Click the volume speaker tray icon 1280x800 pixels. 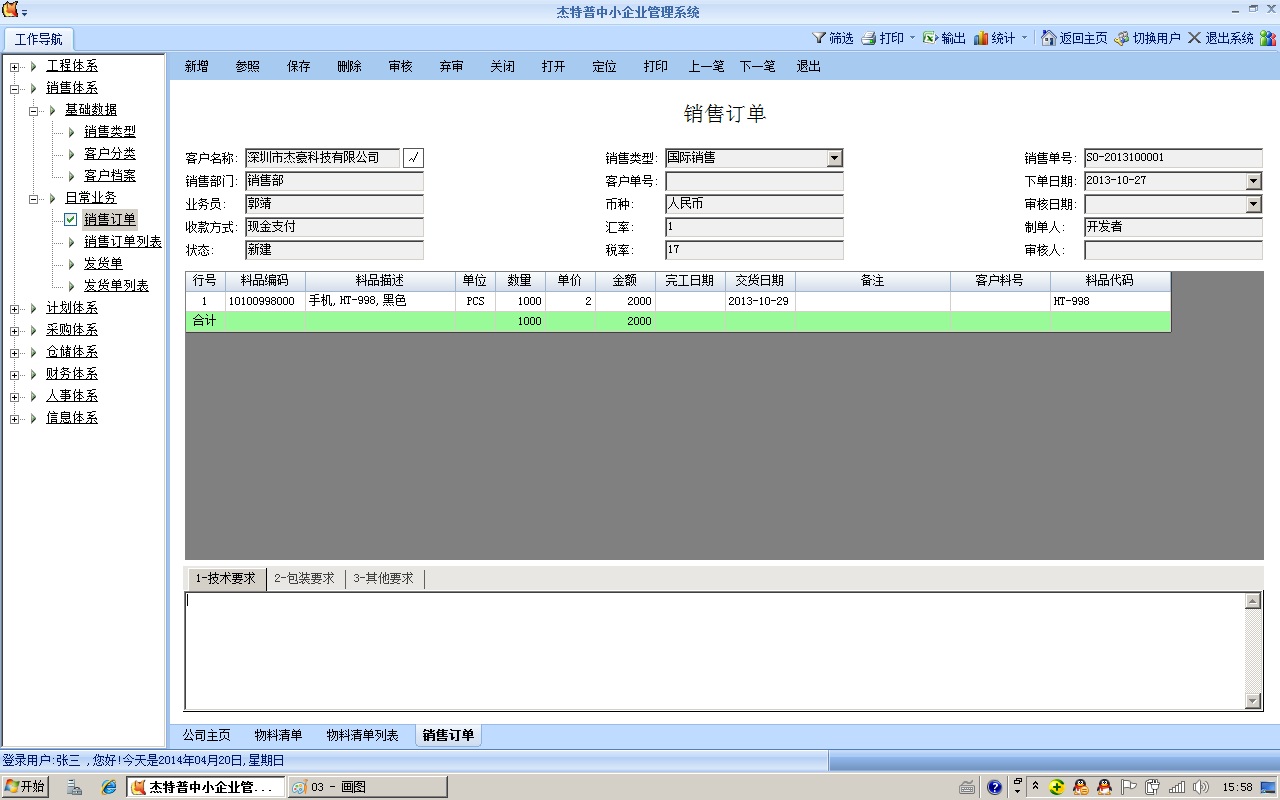click(x=1200, y=787)
